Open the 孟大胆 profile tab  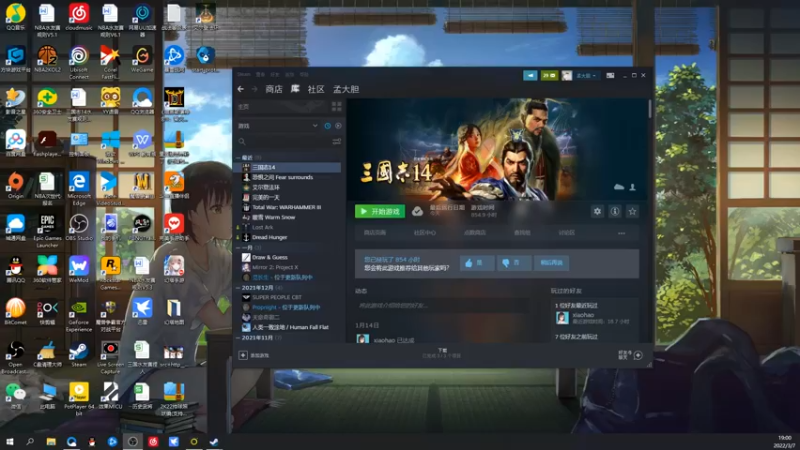346,89
